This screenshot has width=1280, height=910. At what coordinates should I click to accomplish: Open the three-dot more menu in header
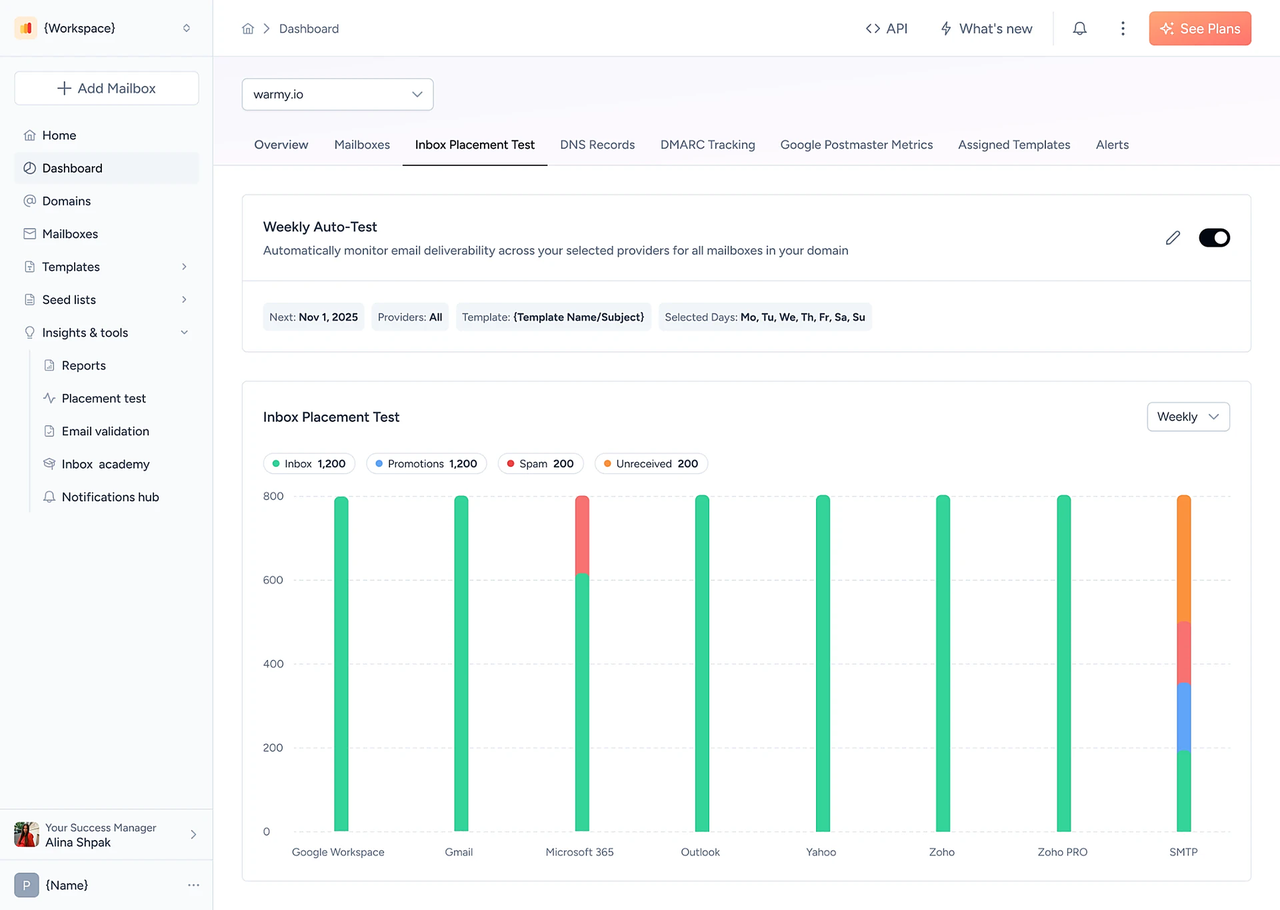coord(1123,29)
